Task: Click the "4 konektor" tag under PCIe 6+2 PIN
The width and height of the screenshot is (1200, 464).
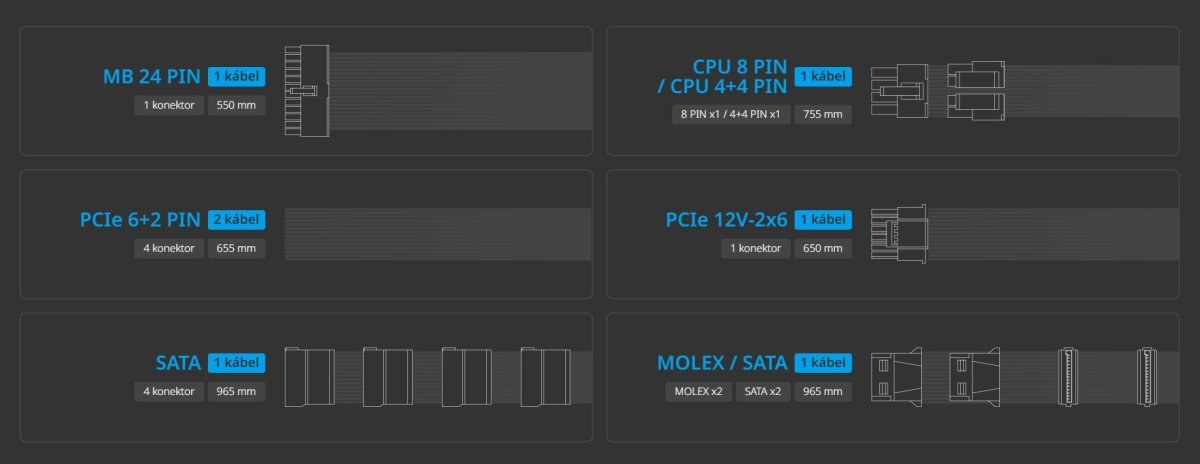Action: (x=168, y=248)
